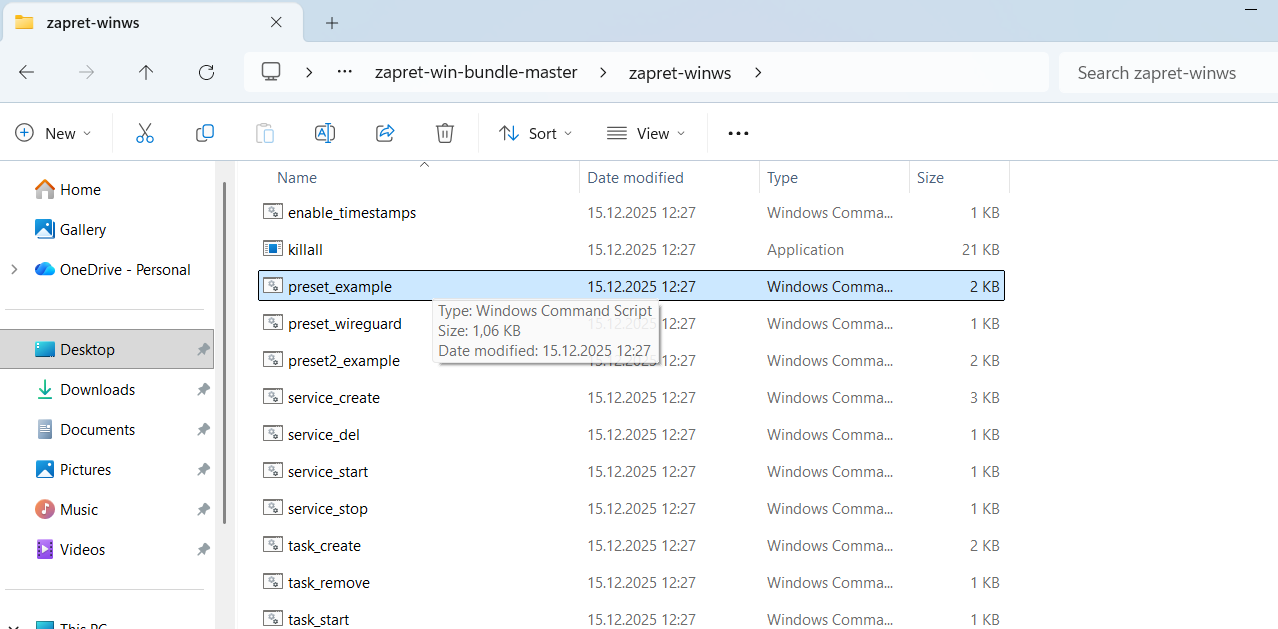This screenshot has height=629, width=1278.
Task: Select the killall application icon
Action: (x=272, y=249)
